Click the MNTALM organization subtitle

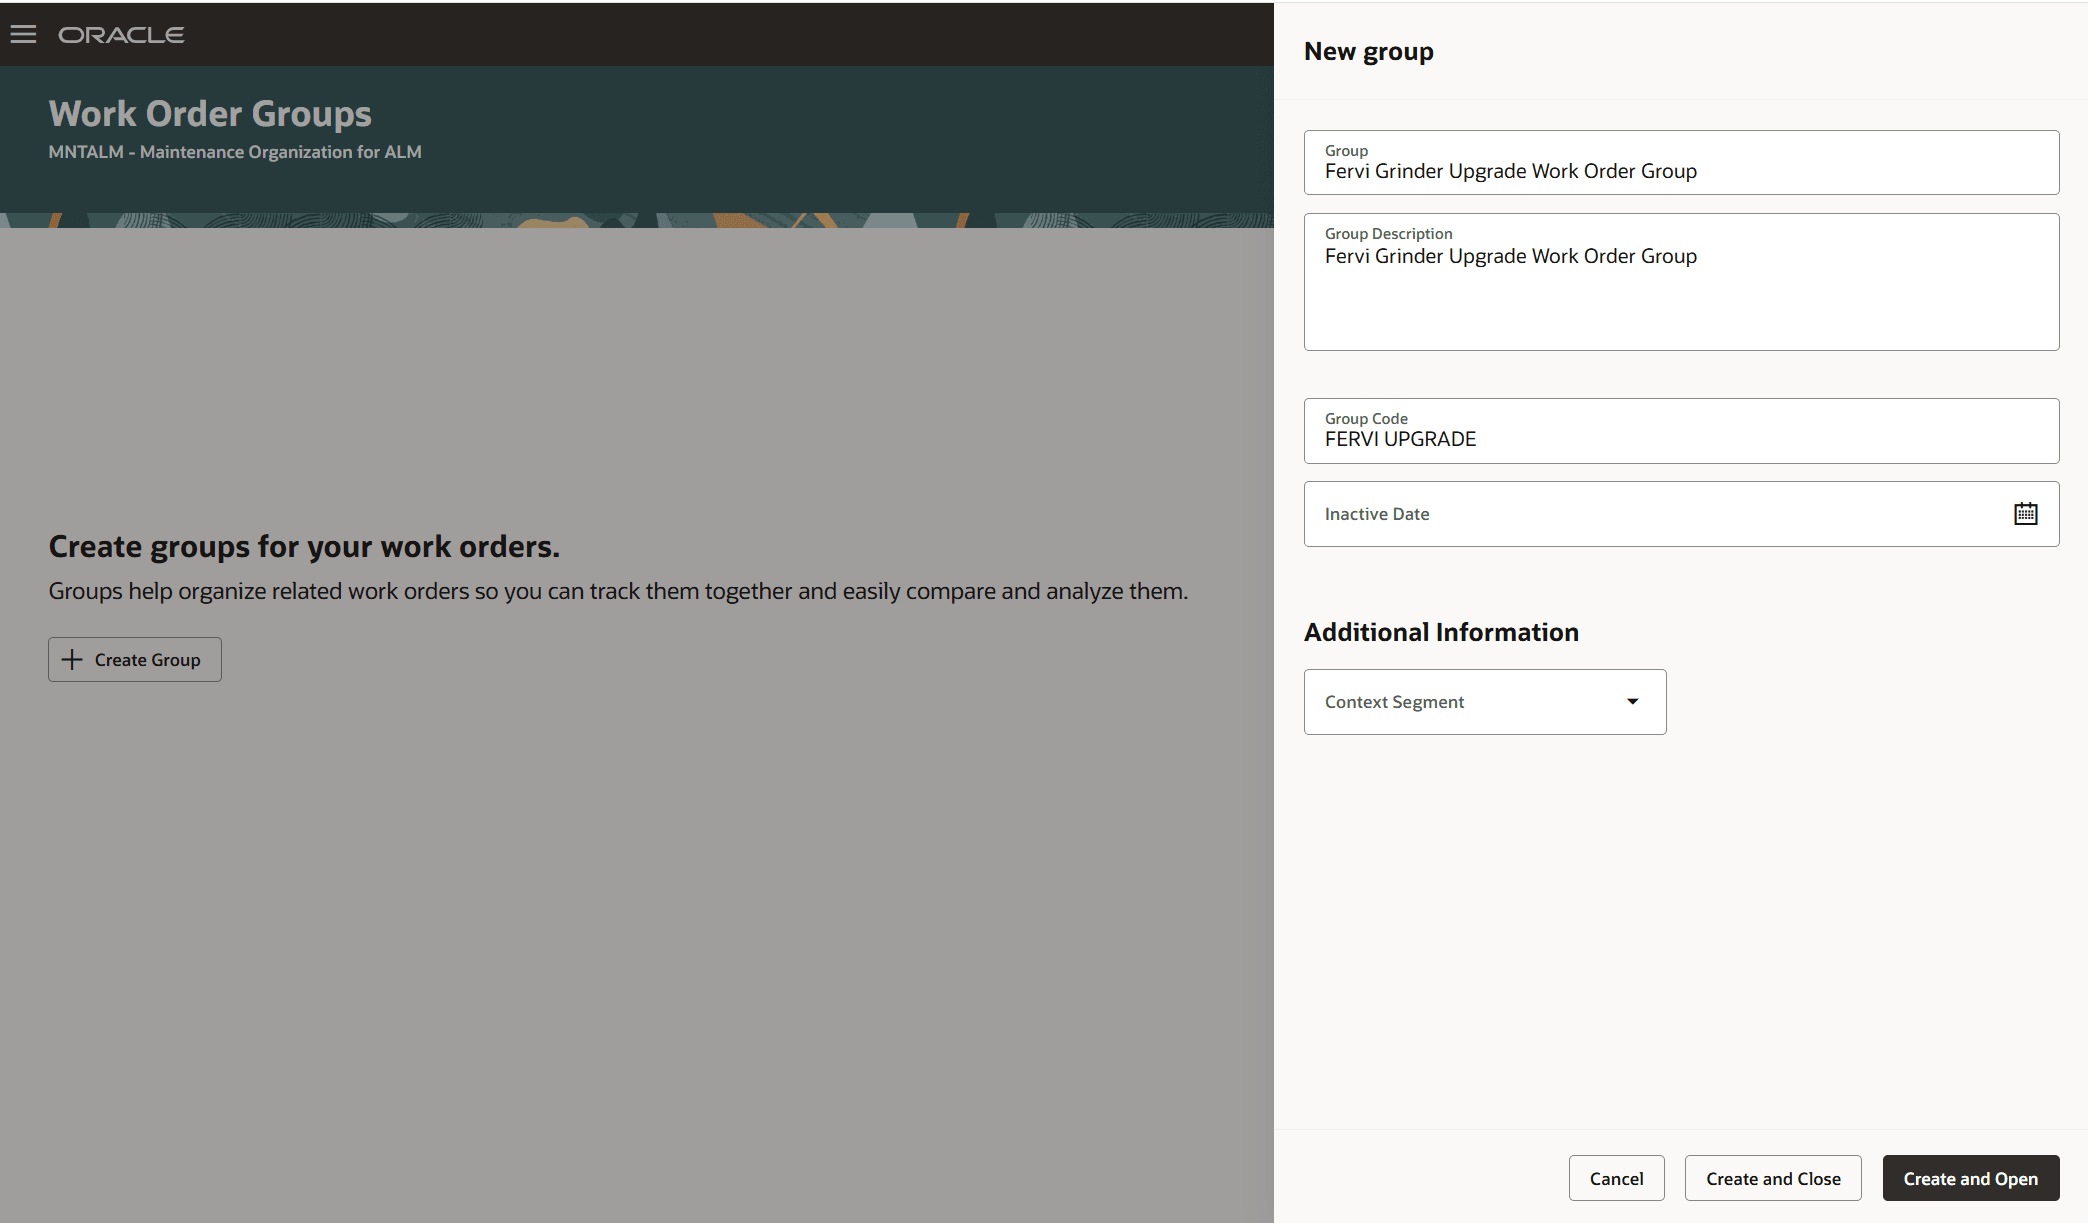(235, 152)
